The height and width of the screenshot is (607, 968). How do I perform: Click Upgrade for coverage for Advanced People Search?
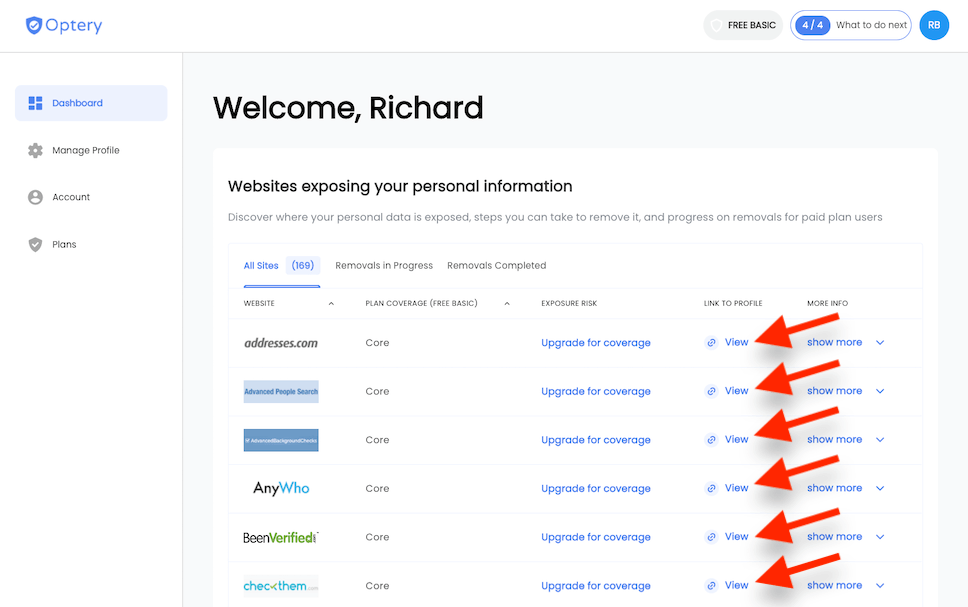point(596,391)
